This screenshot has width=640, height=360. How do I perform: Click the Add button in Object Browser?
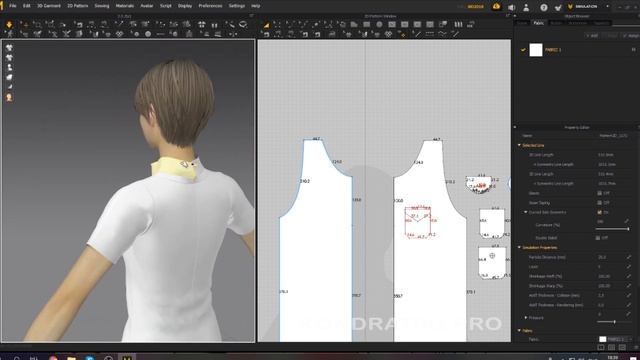(x=593, y=36)
